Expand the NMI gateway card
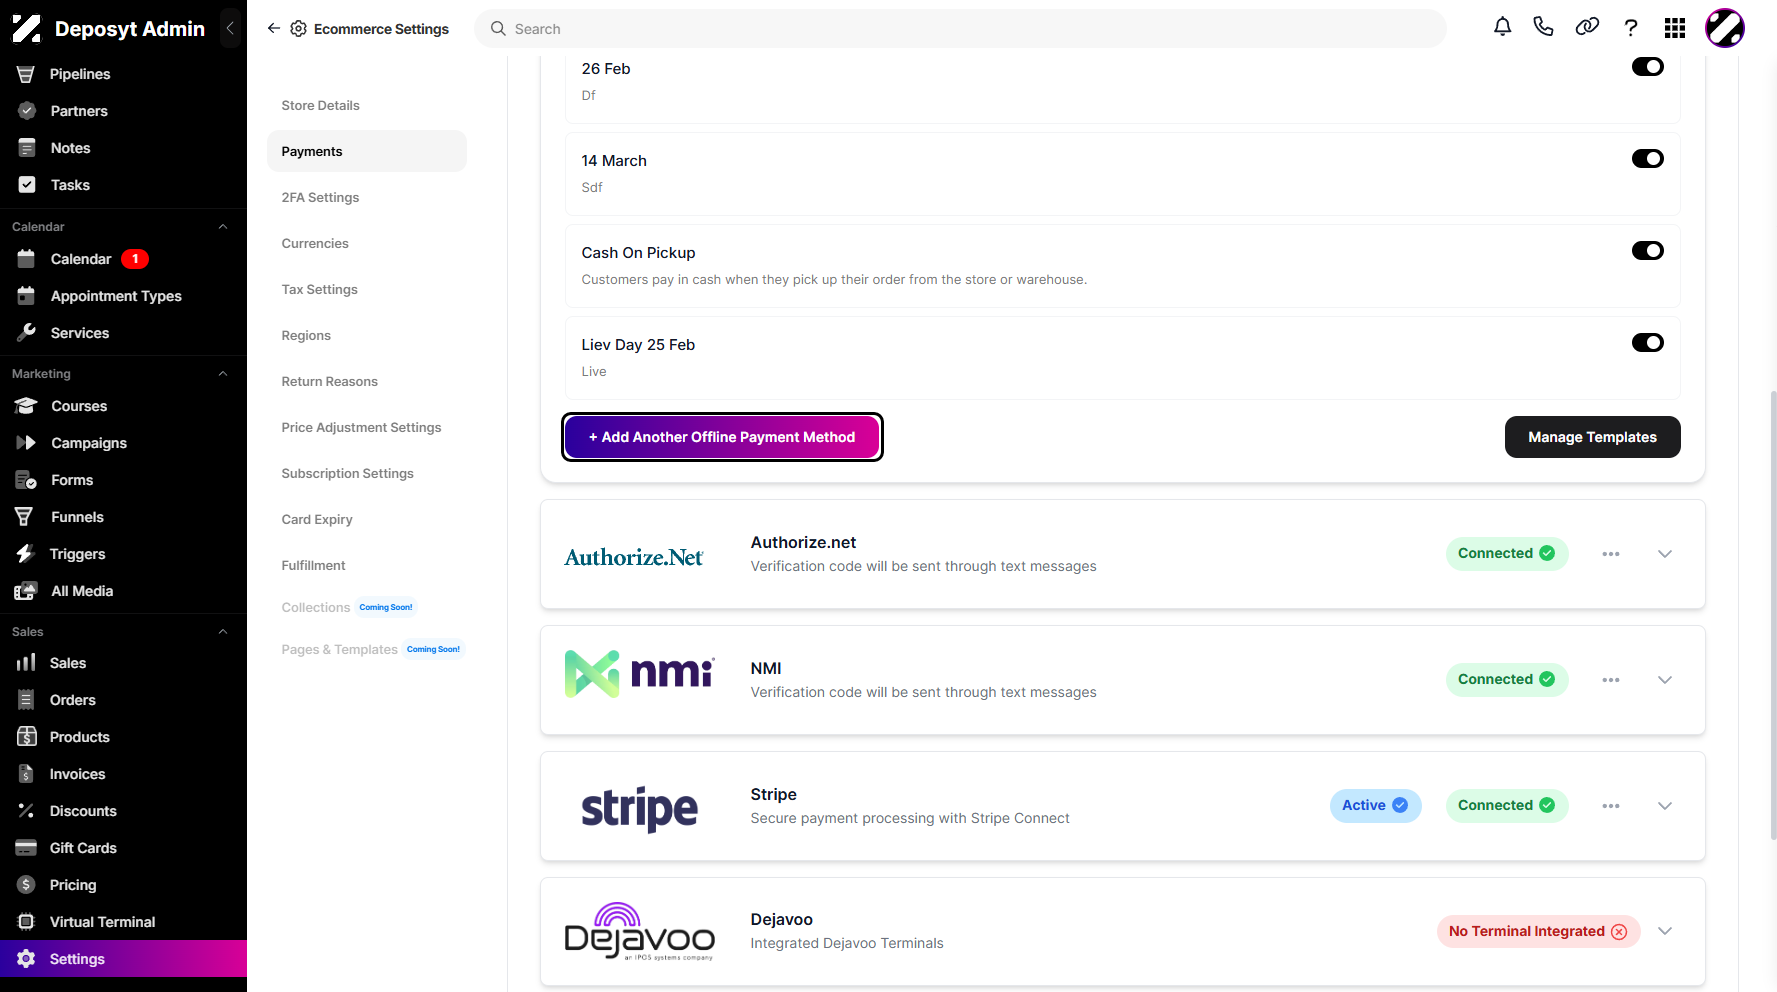Image resolution: width=1777 pixels, height=992 pixels. pyautogui.click(x=1665, y=680)
